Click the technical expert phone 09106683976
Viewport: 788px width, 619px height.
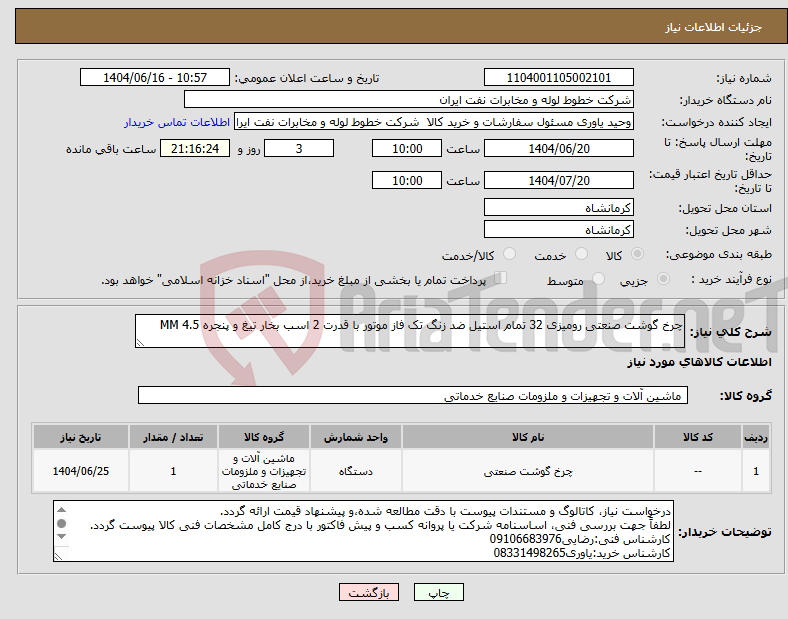point(525,540)
